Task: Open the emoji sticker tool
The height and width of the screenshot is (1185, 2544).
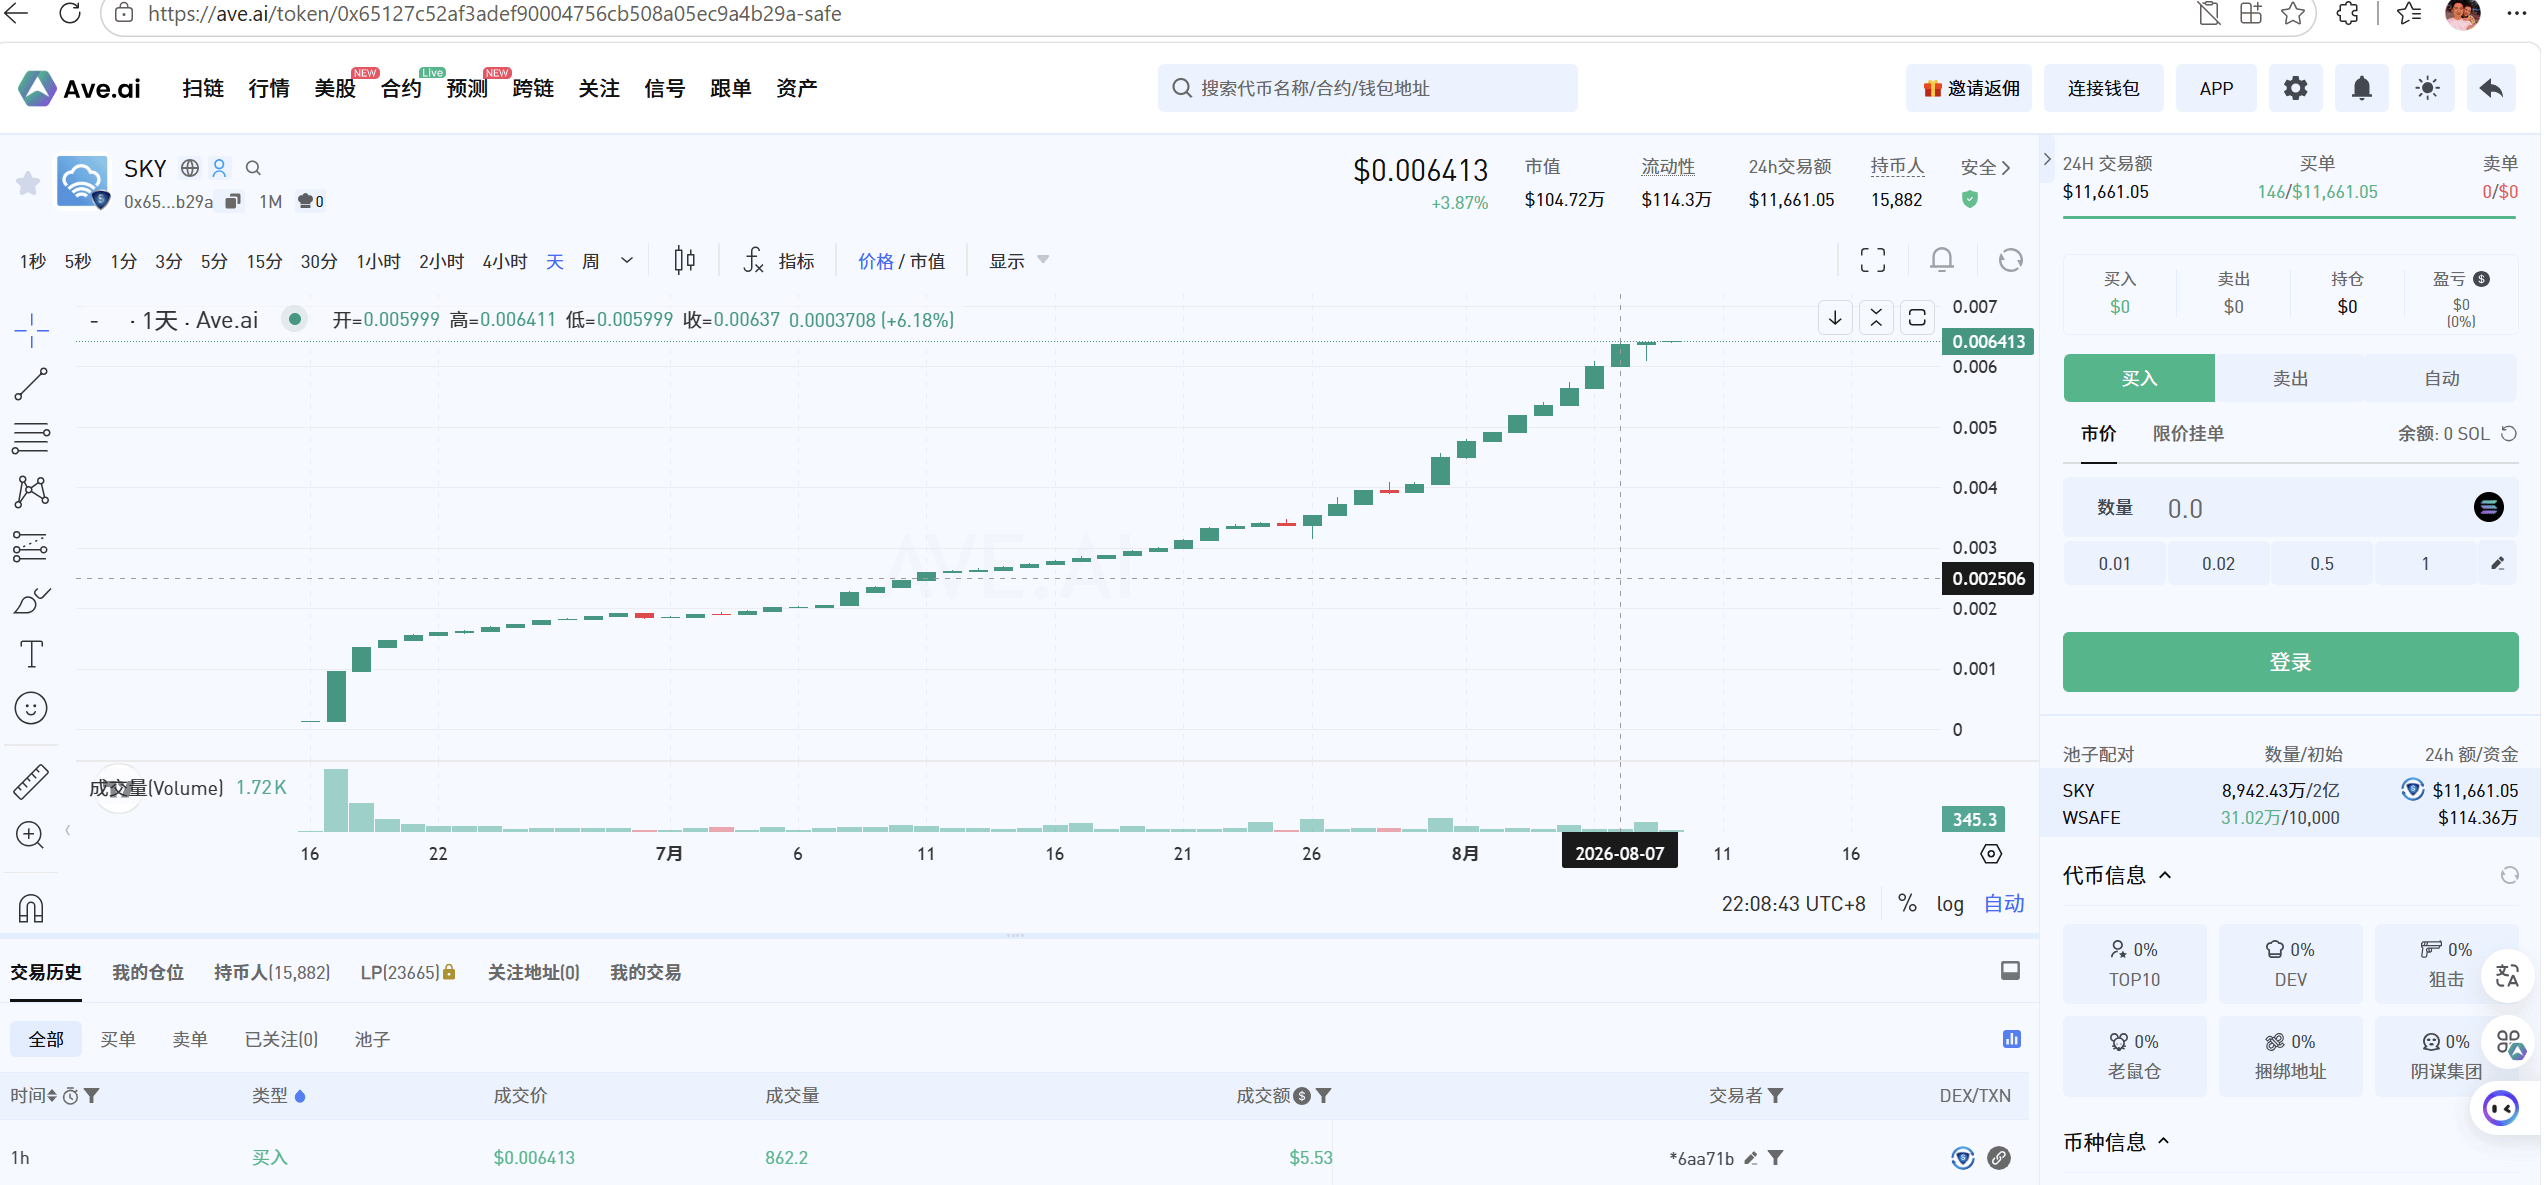Action: (x=31, y=708)
